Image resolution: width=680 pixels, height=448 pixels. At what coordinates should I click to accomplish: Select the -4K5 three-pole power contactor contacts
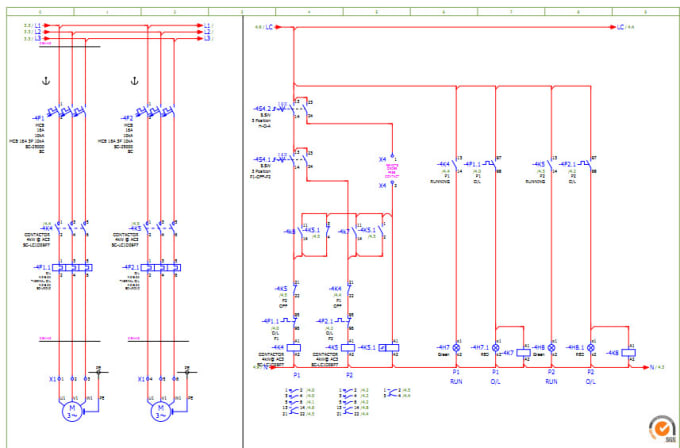click(161, 229)
